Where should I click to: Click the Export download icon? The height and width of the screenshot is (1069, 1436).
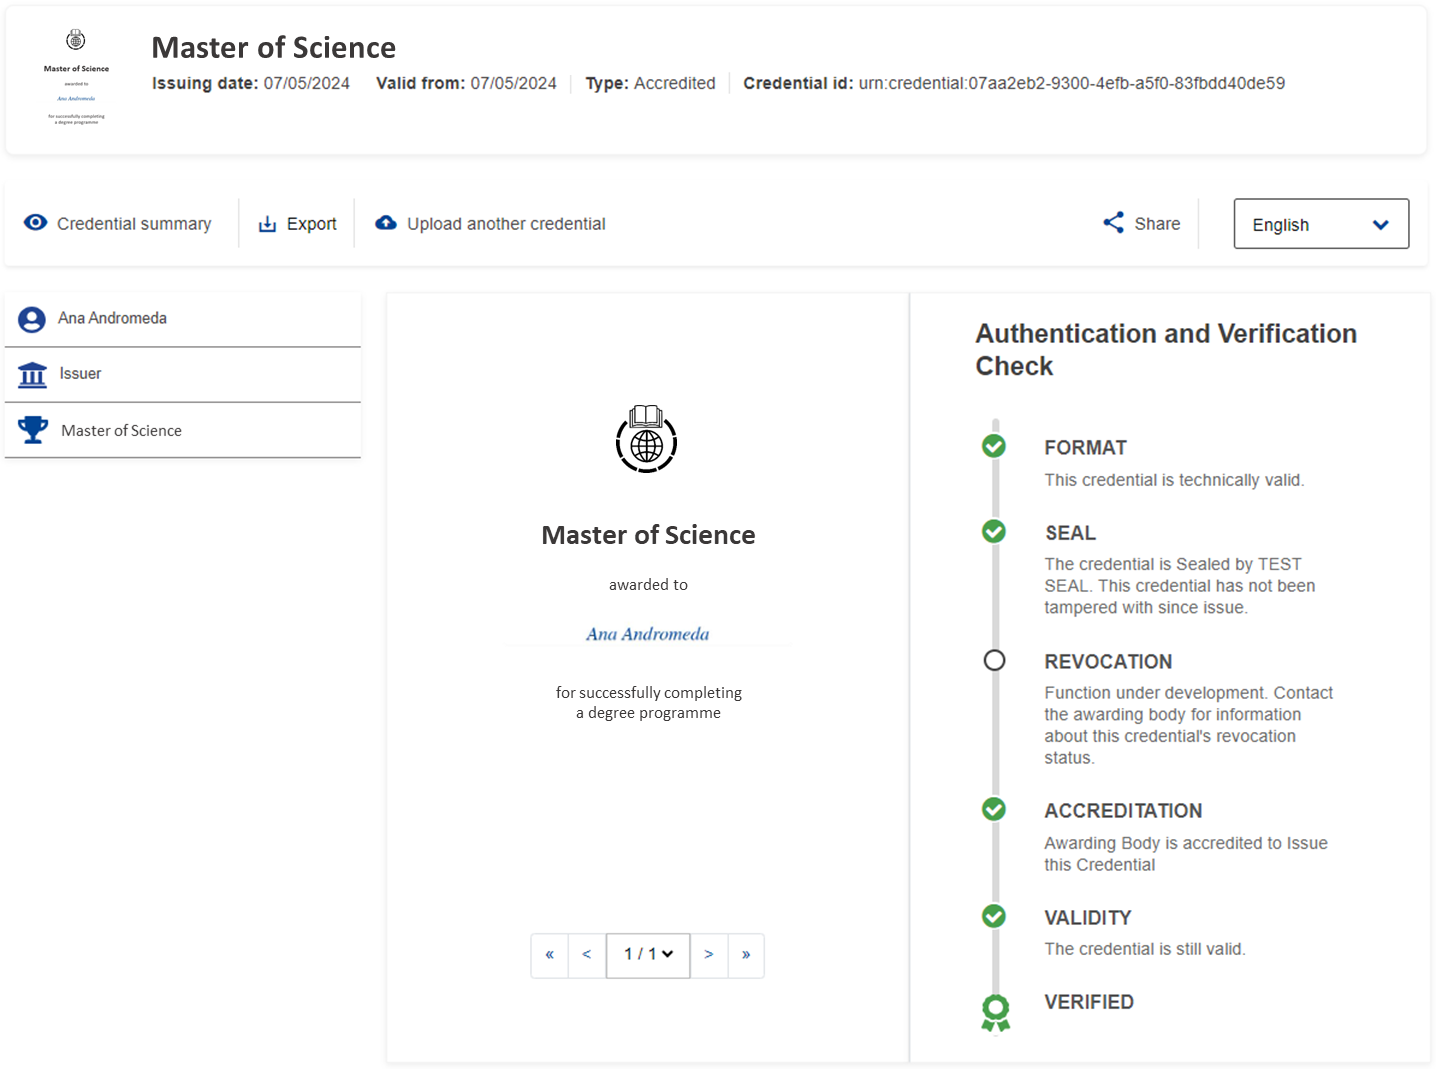tap(267, 224)
